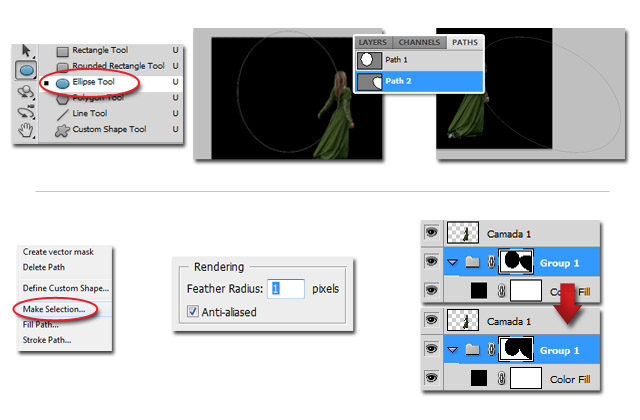The image size is (640, 420).
Task: Select Group 1 mask thumbnail, lower layers panel
Action: (x=516, y=349)
